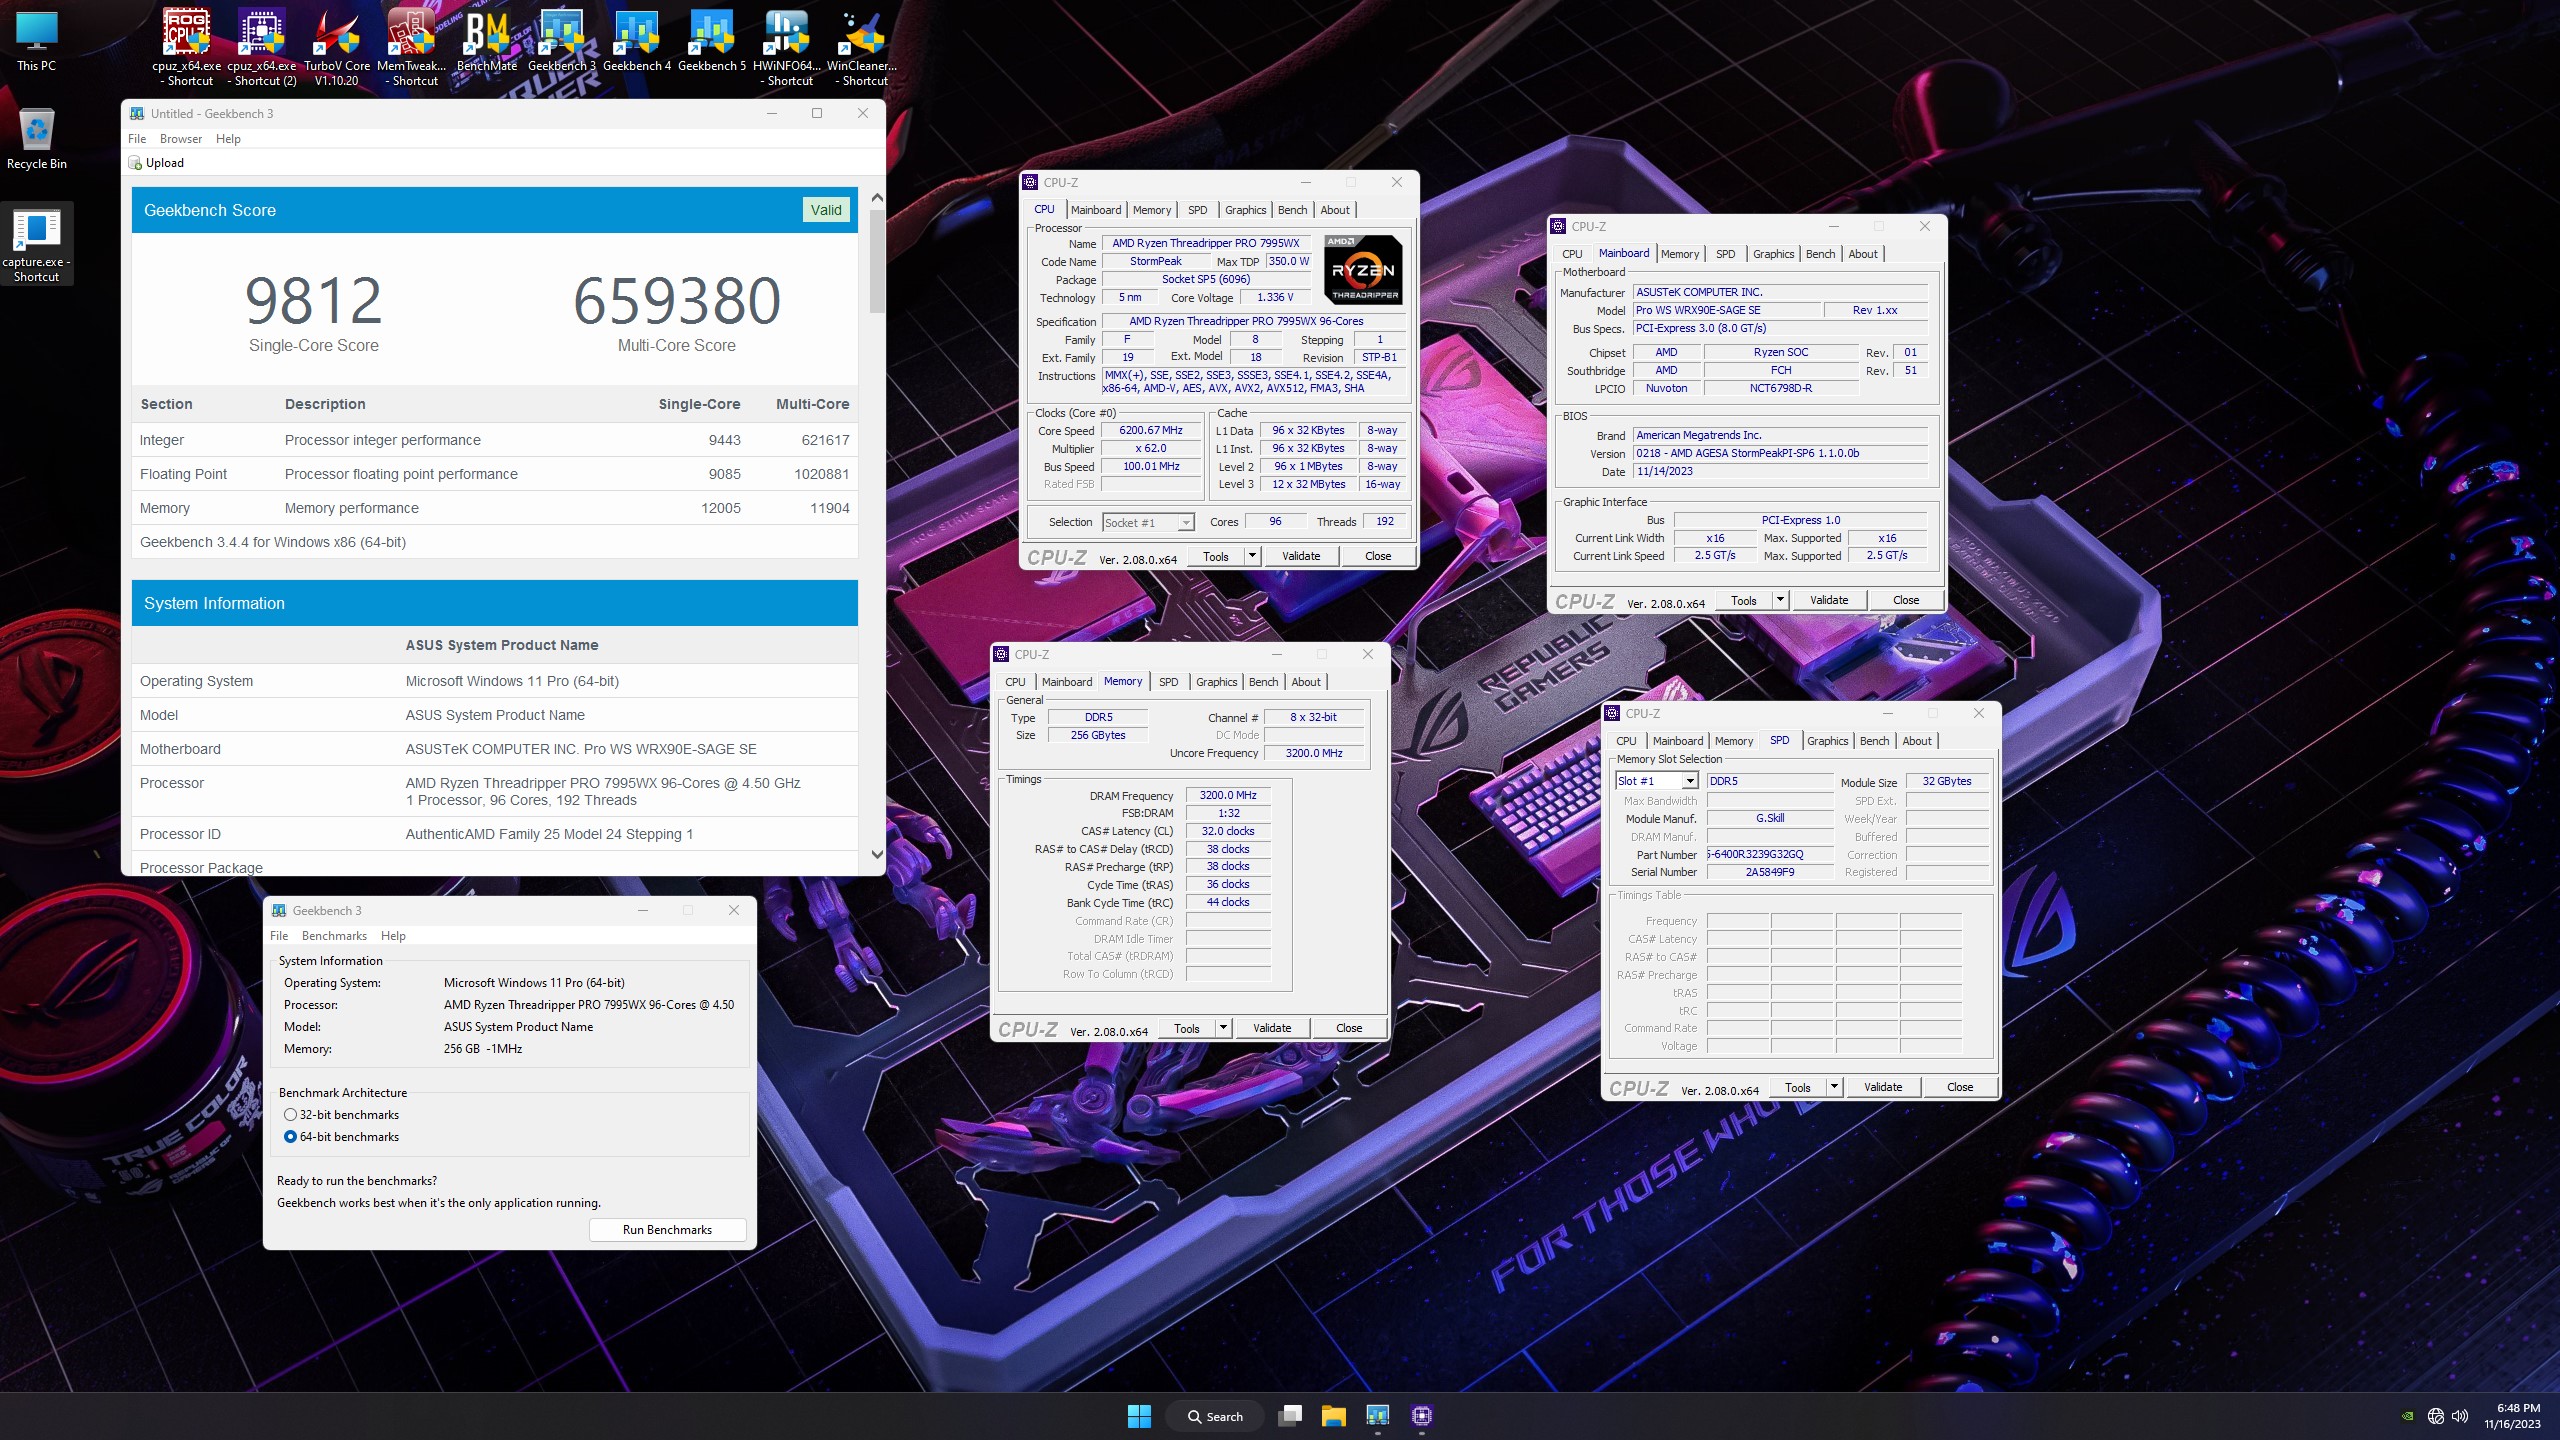Click the Valid badge on Geekbench Score
The image size is (2560, 1440).
pyautogui.click(x=826, y=210)
